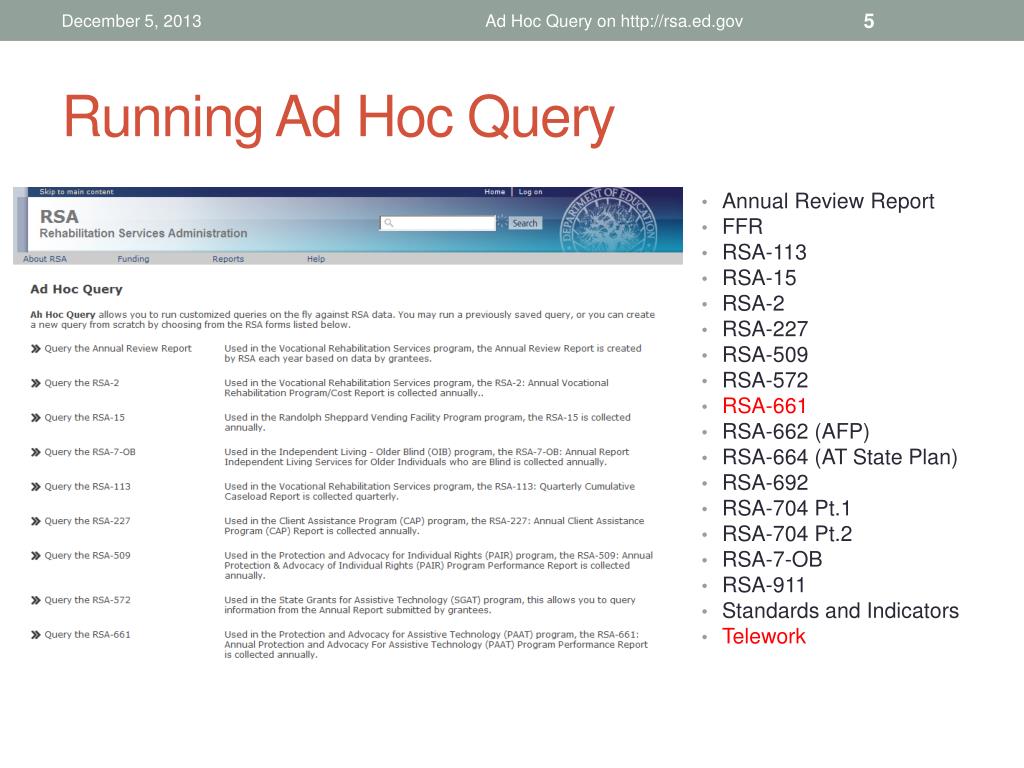Select RSA-692 in the bullet list
1024x768 pixels.
(x=765, y=483)
